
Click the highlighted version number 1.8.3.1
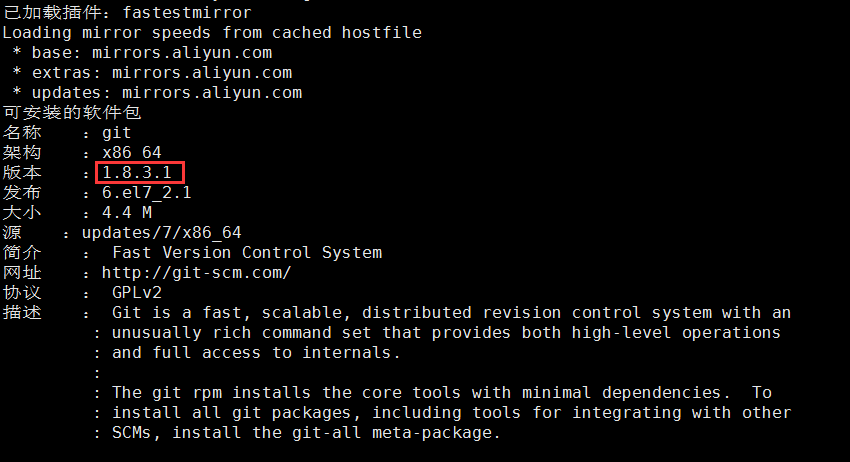click(x=137, y=172)
